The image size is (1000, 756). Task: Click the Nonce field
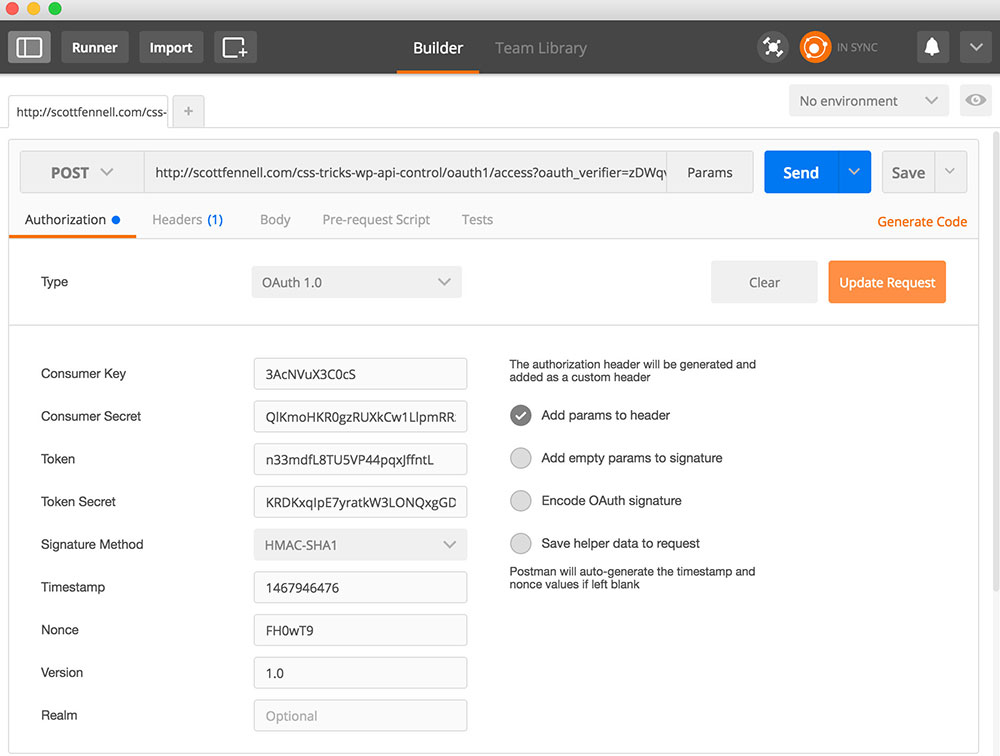[360, 630]
